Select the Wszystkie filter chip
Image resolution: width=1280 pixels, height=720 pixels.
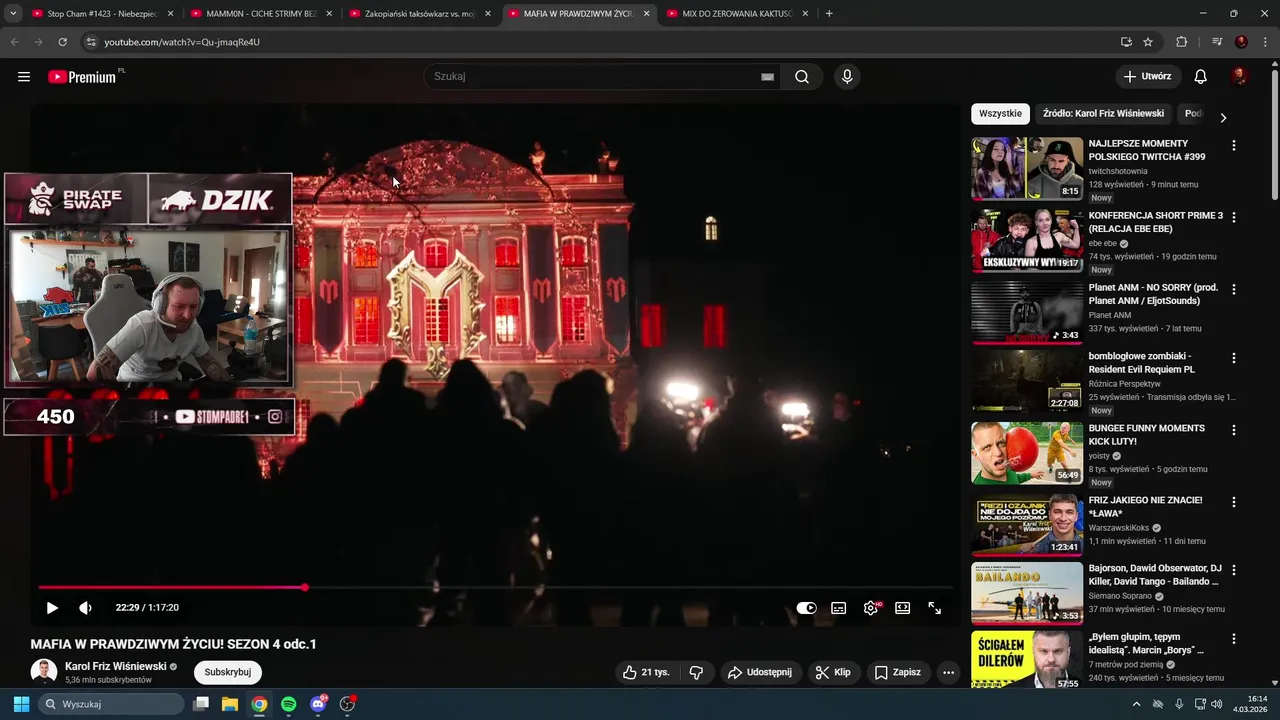(1000, 113)
